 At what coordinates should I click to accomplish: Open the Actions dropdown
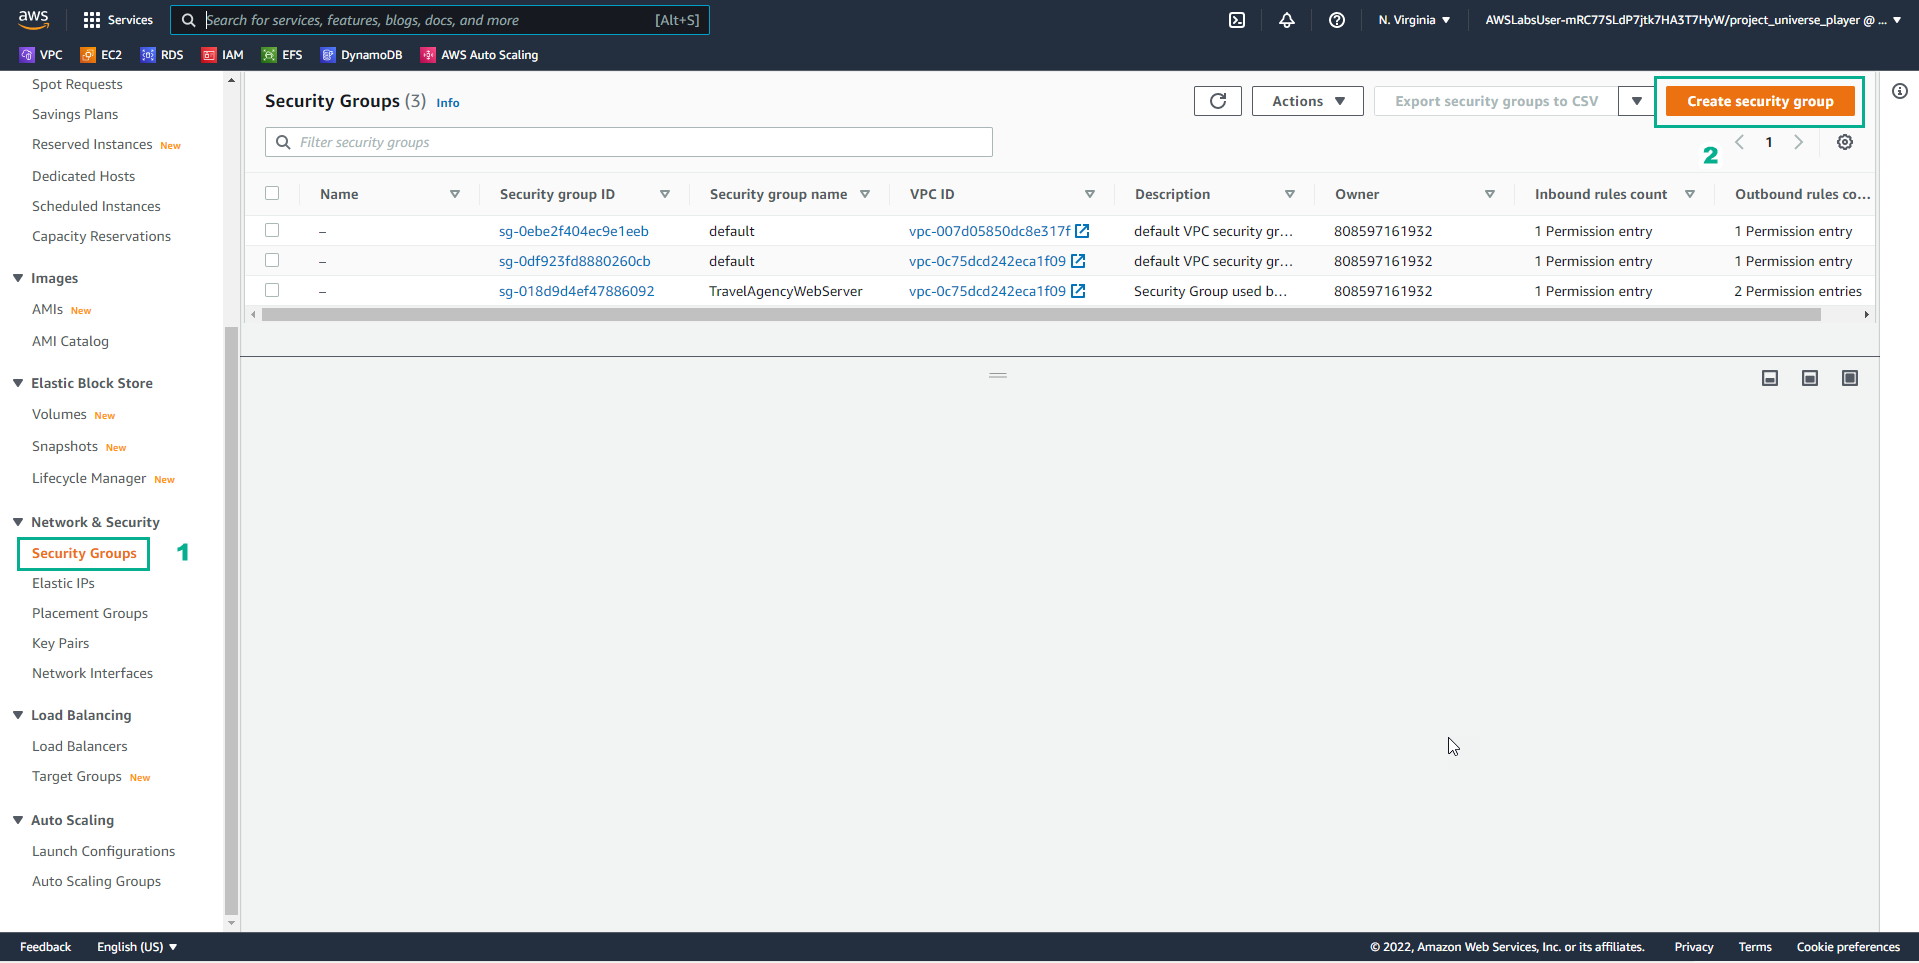[1308, 101]
